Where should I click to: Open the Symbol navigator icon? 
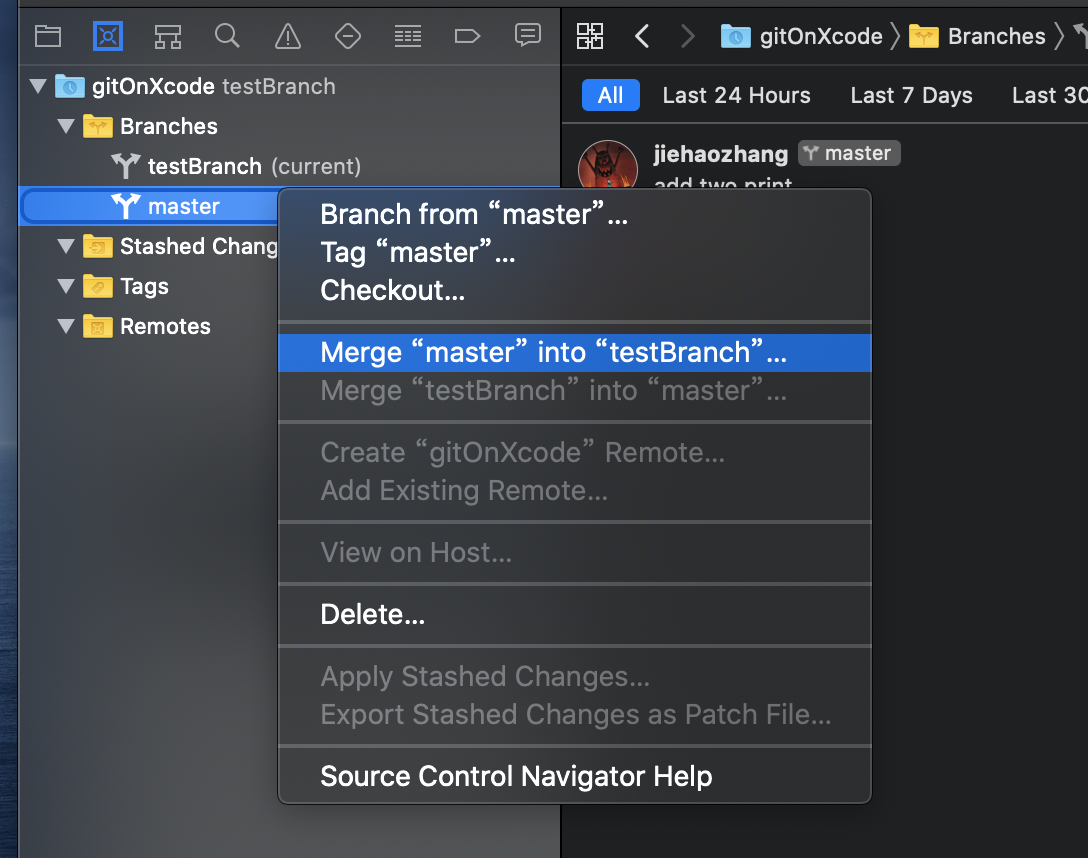pyautogui.click(x=168, y=36)
